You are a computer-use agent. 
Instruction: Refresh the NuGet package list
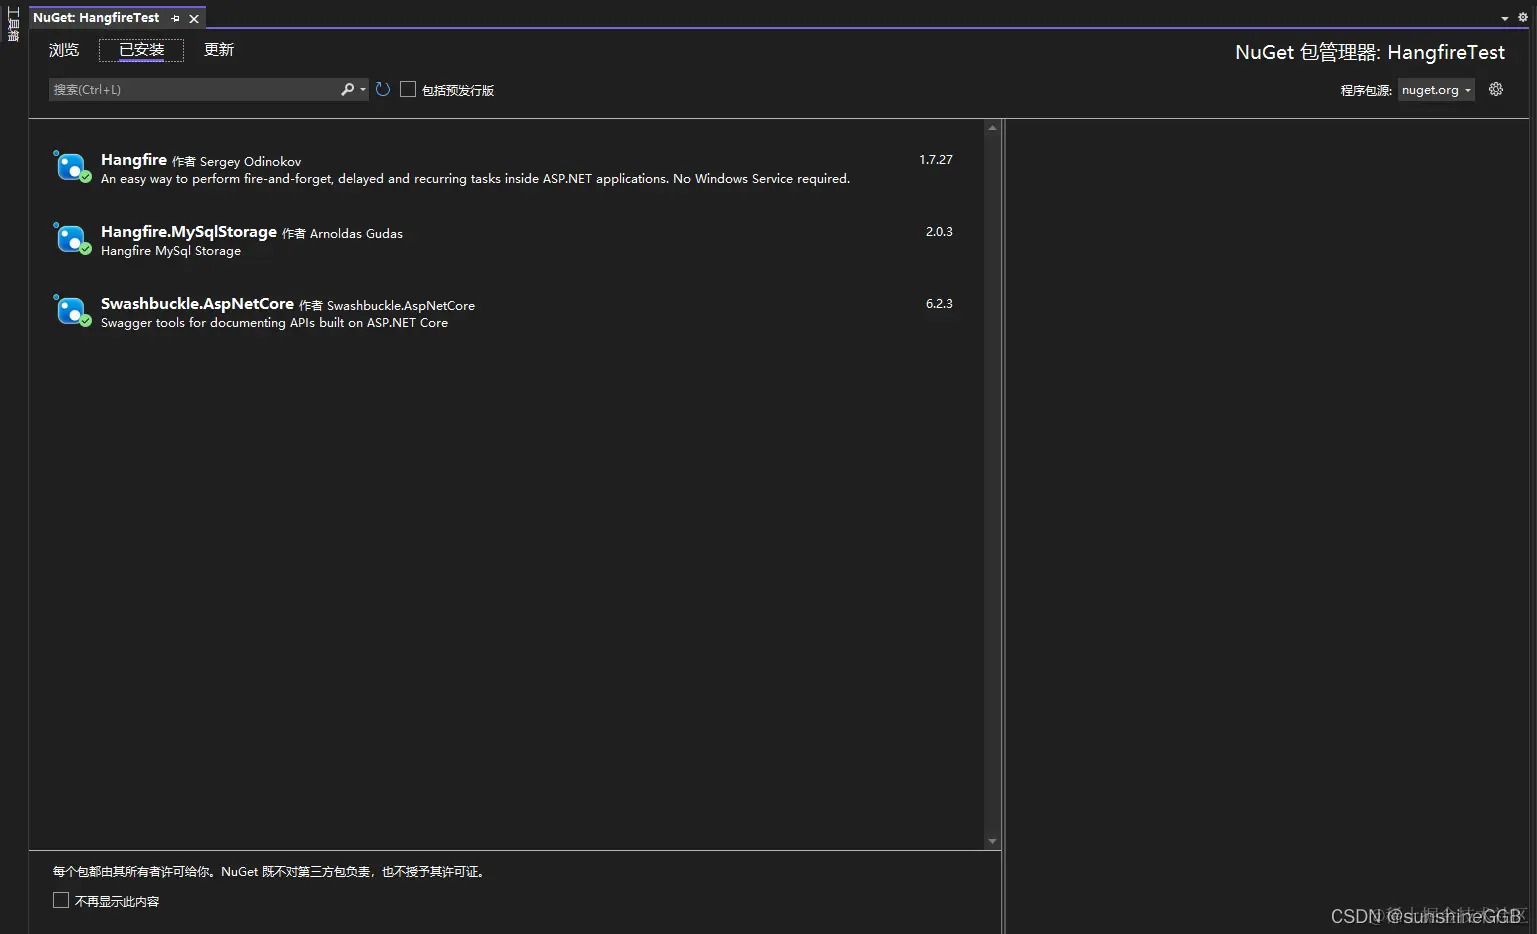pos(383,90)
